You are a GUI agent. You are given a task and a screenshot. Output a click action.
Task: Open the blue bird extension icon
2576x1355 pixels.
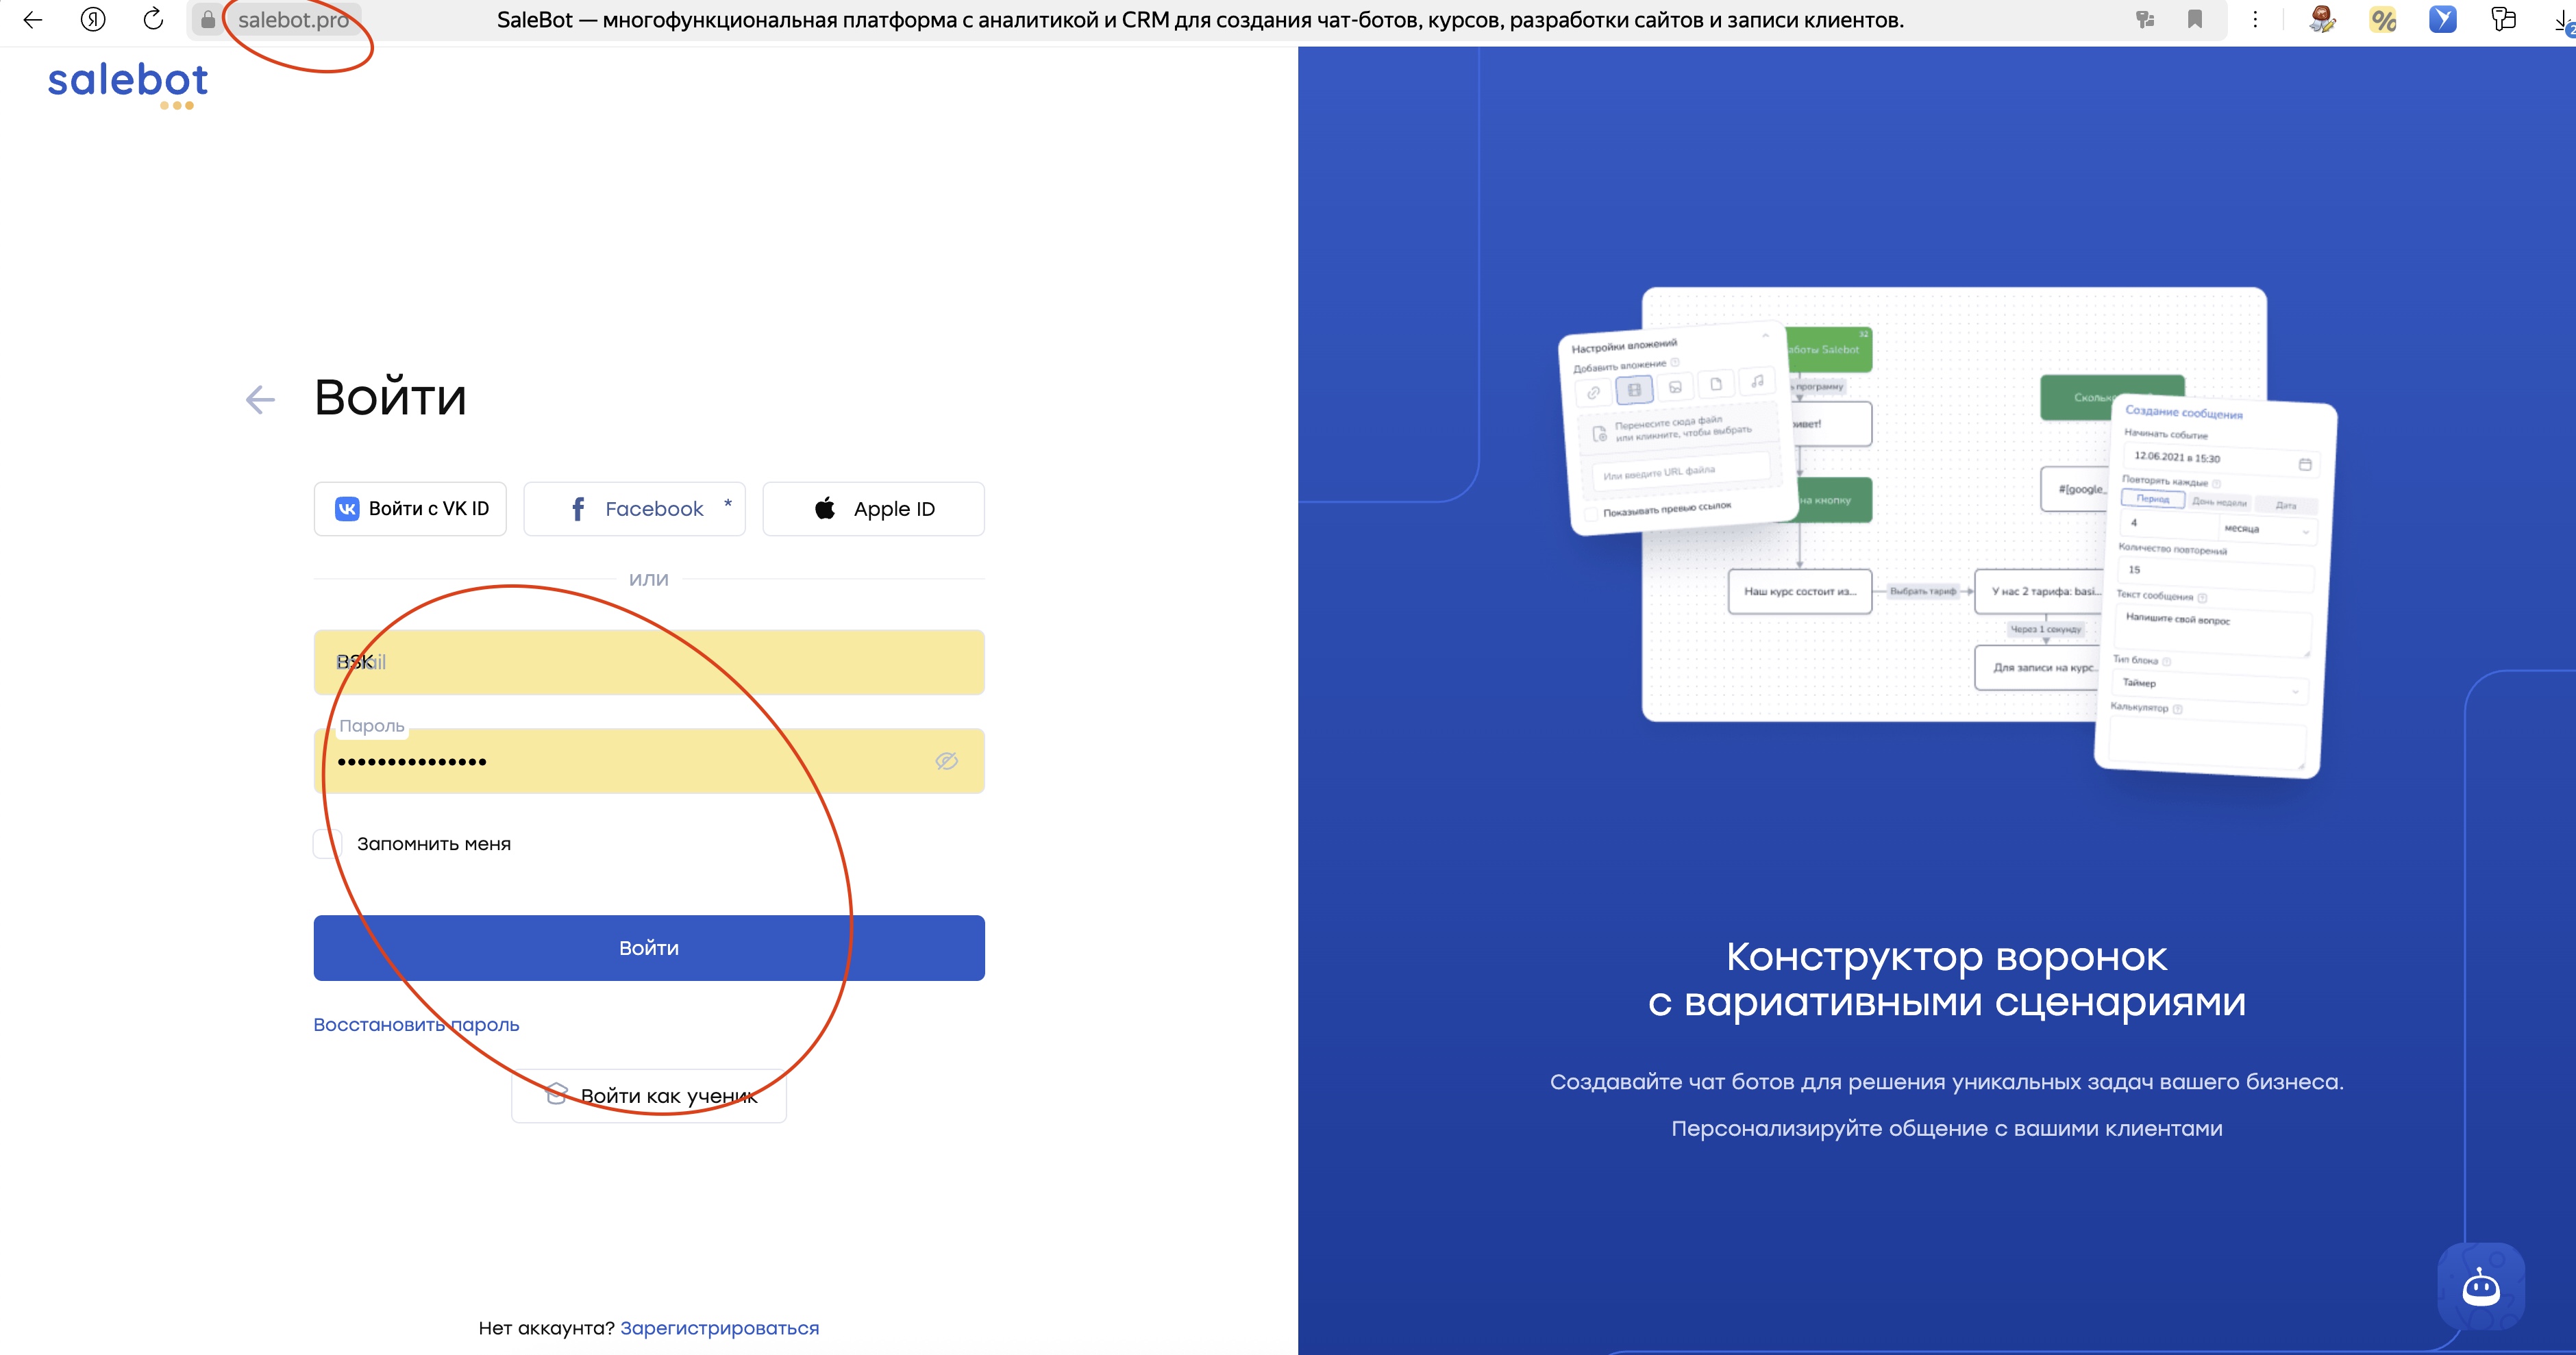(2443, 19)
